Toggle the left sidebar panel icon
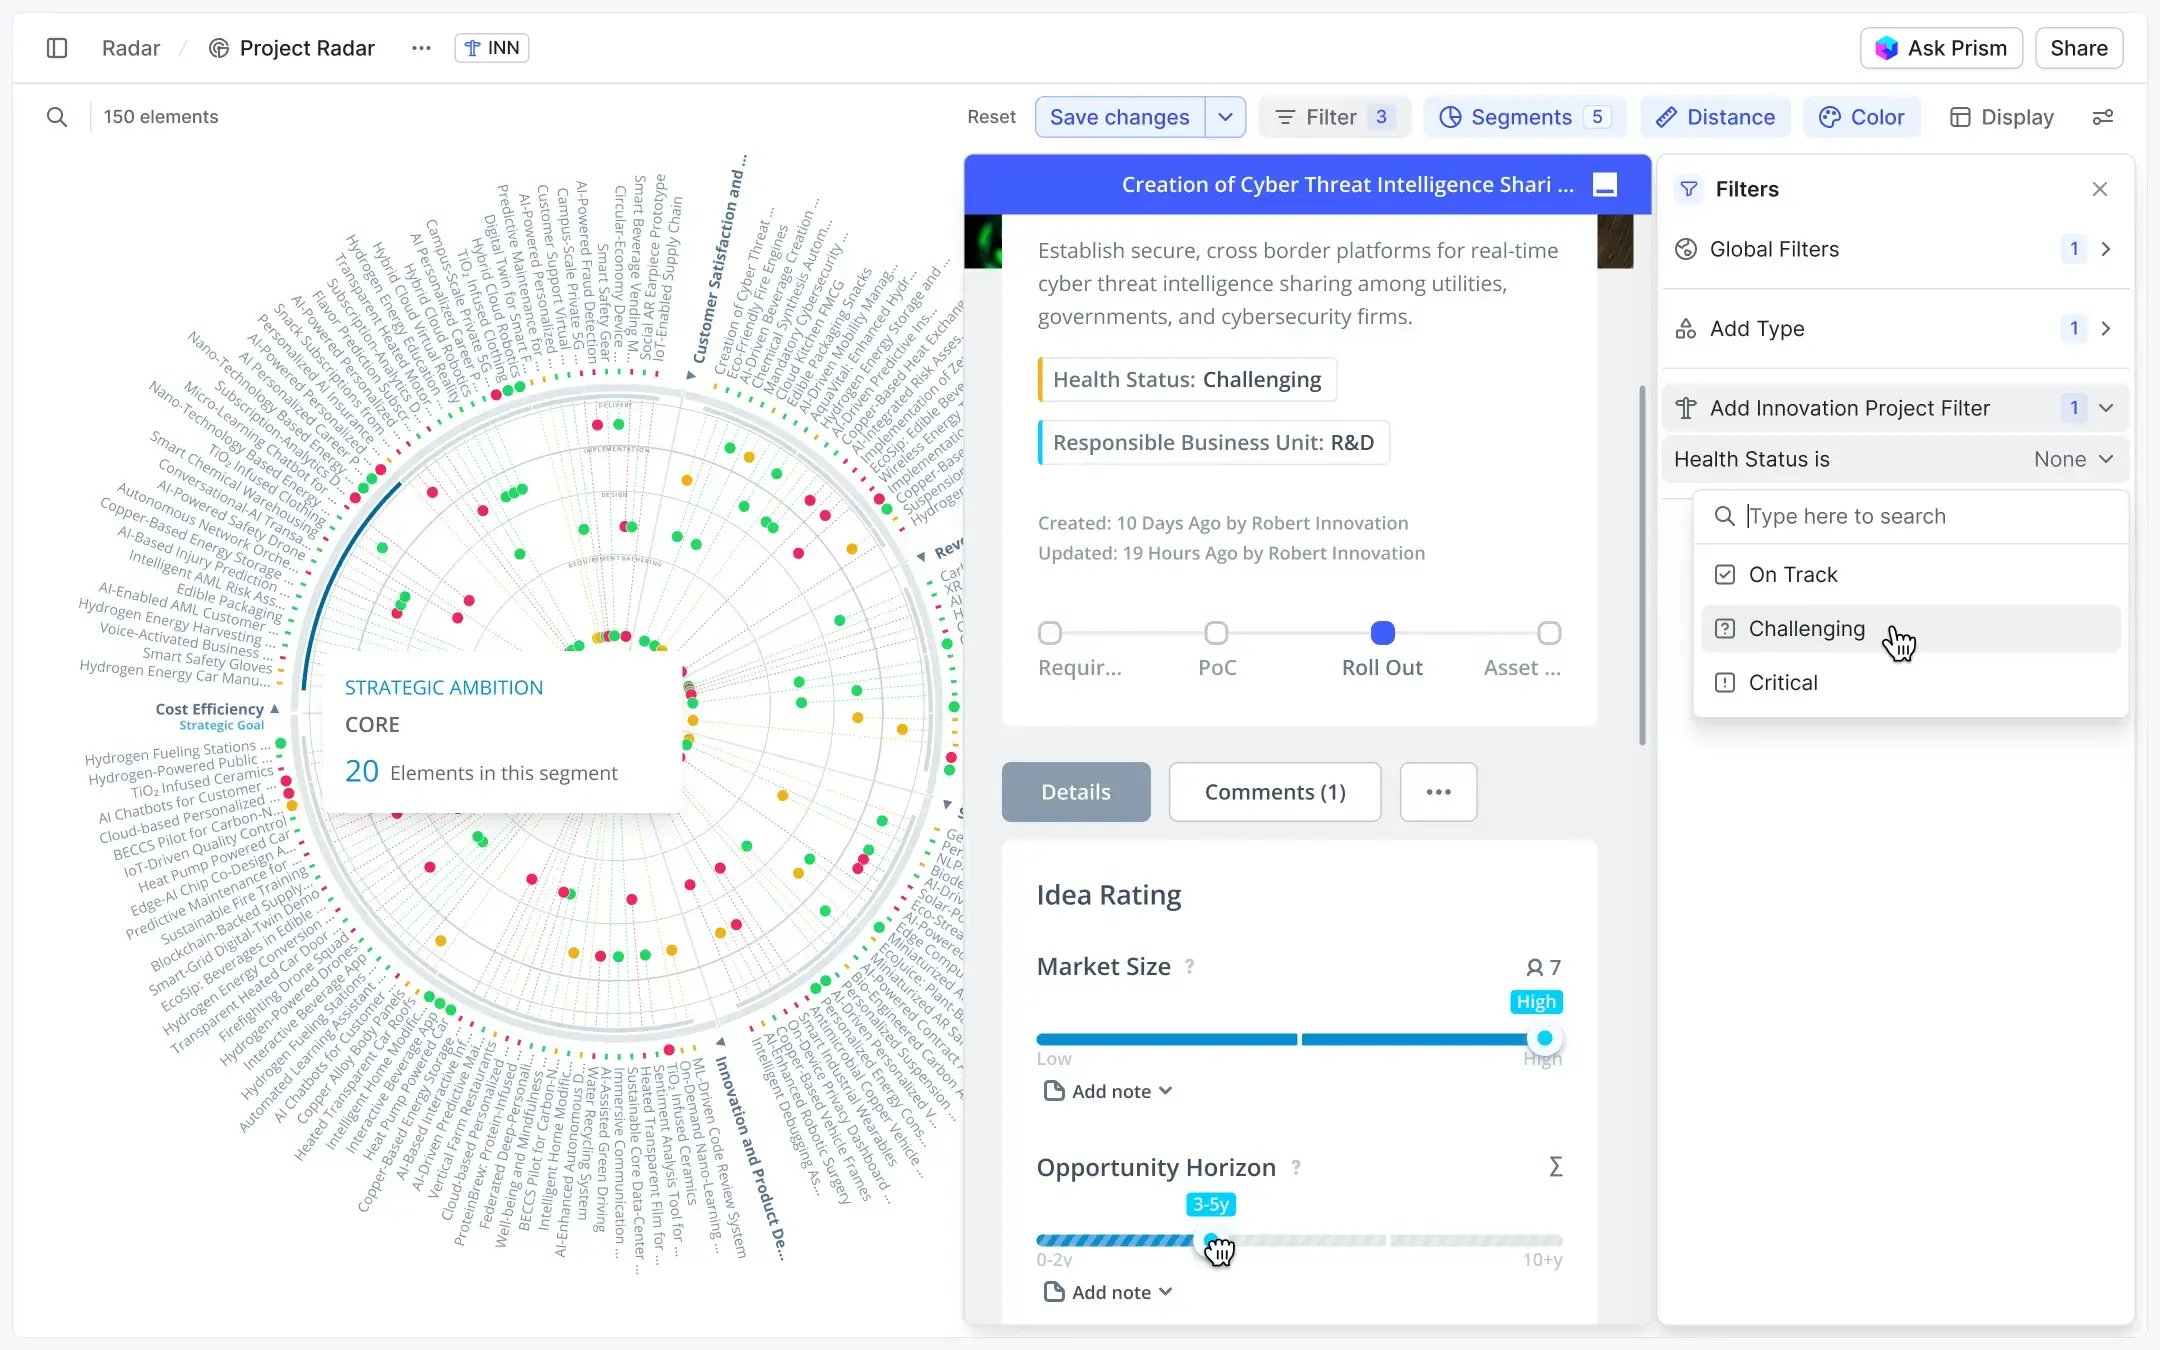The width and height of the screenshot is (2160, 1350). [x=57, y=48]
